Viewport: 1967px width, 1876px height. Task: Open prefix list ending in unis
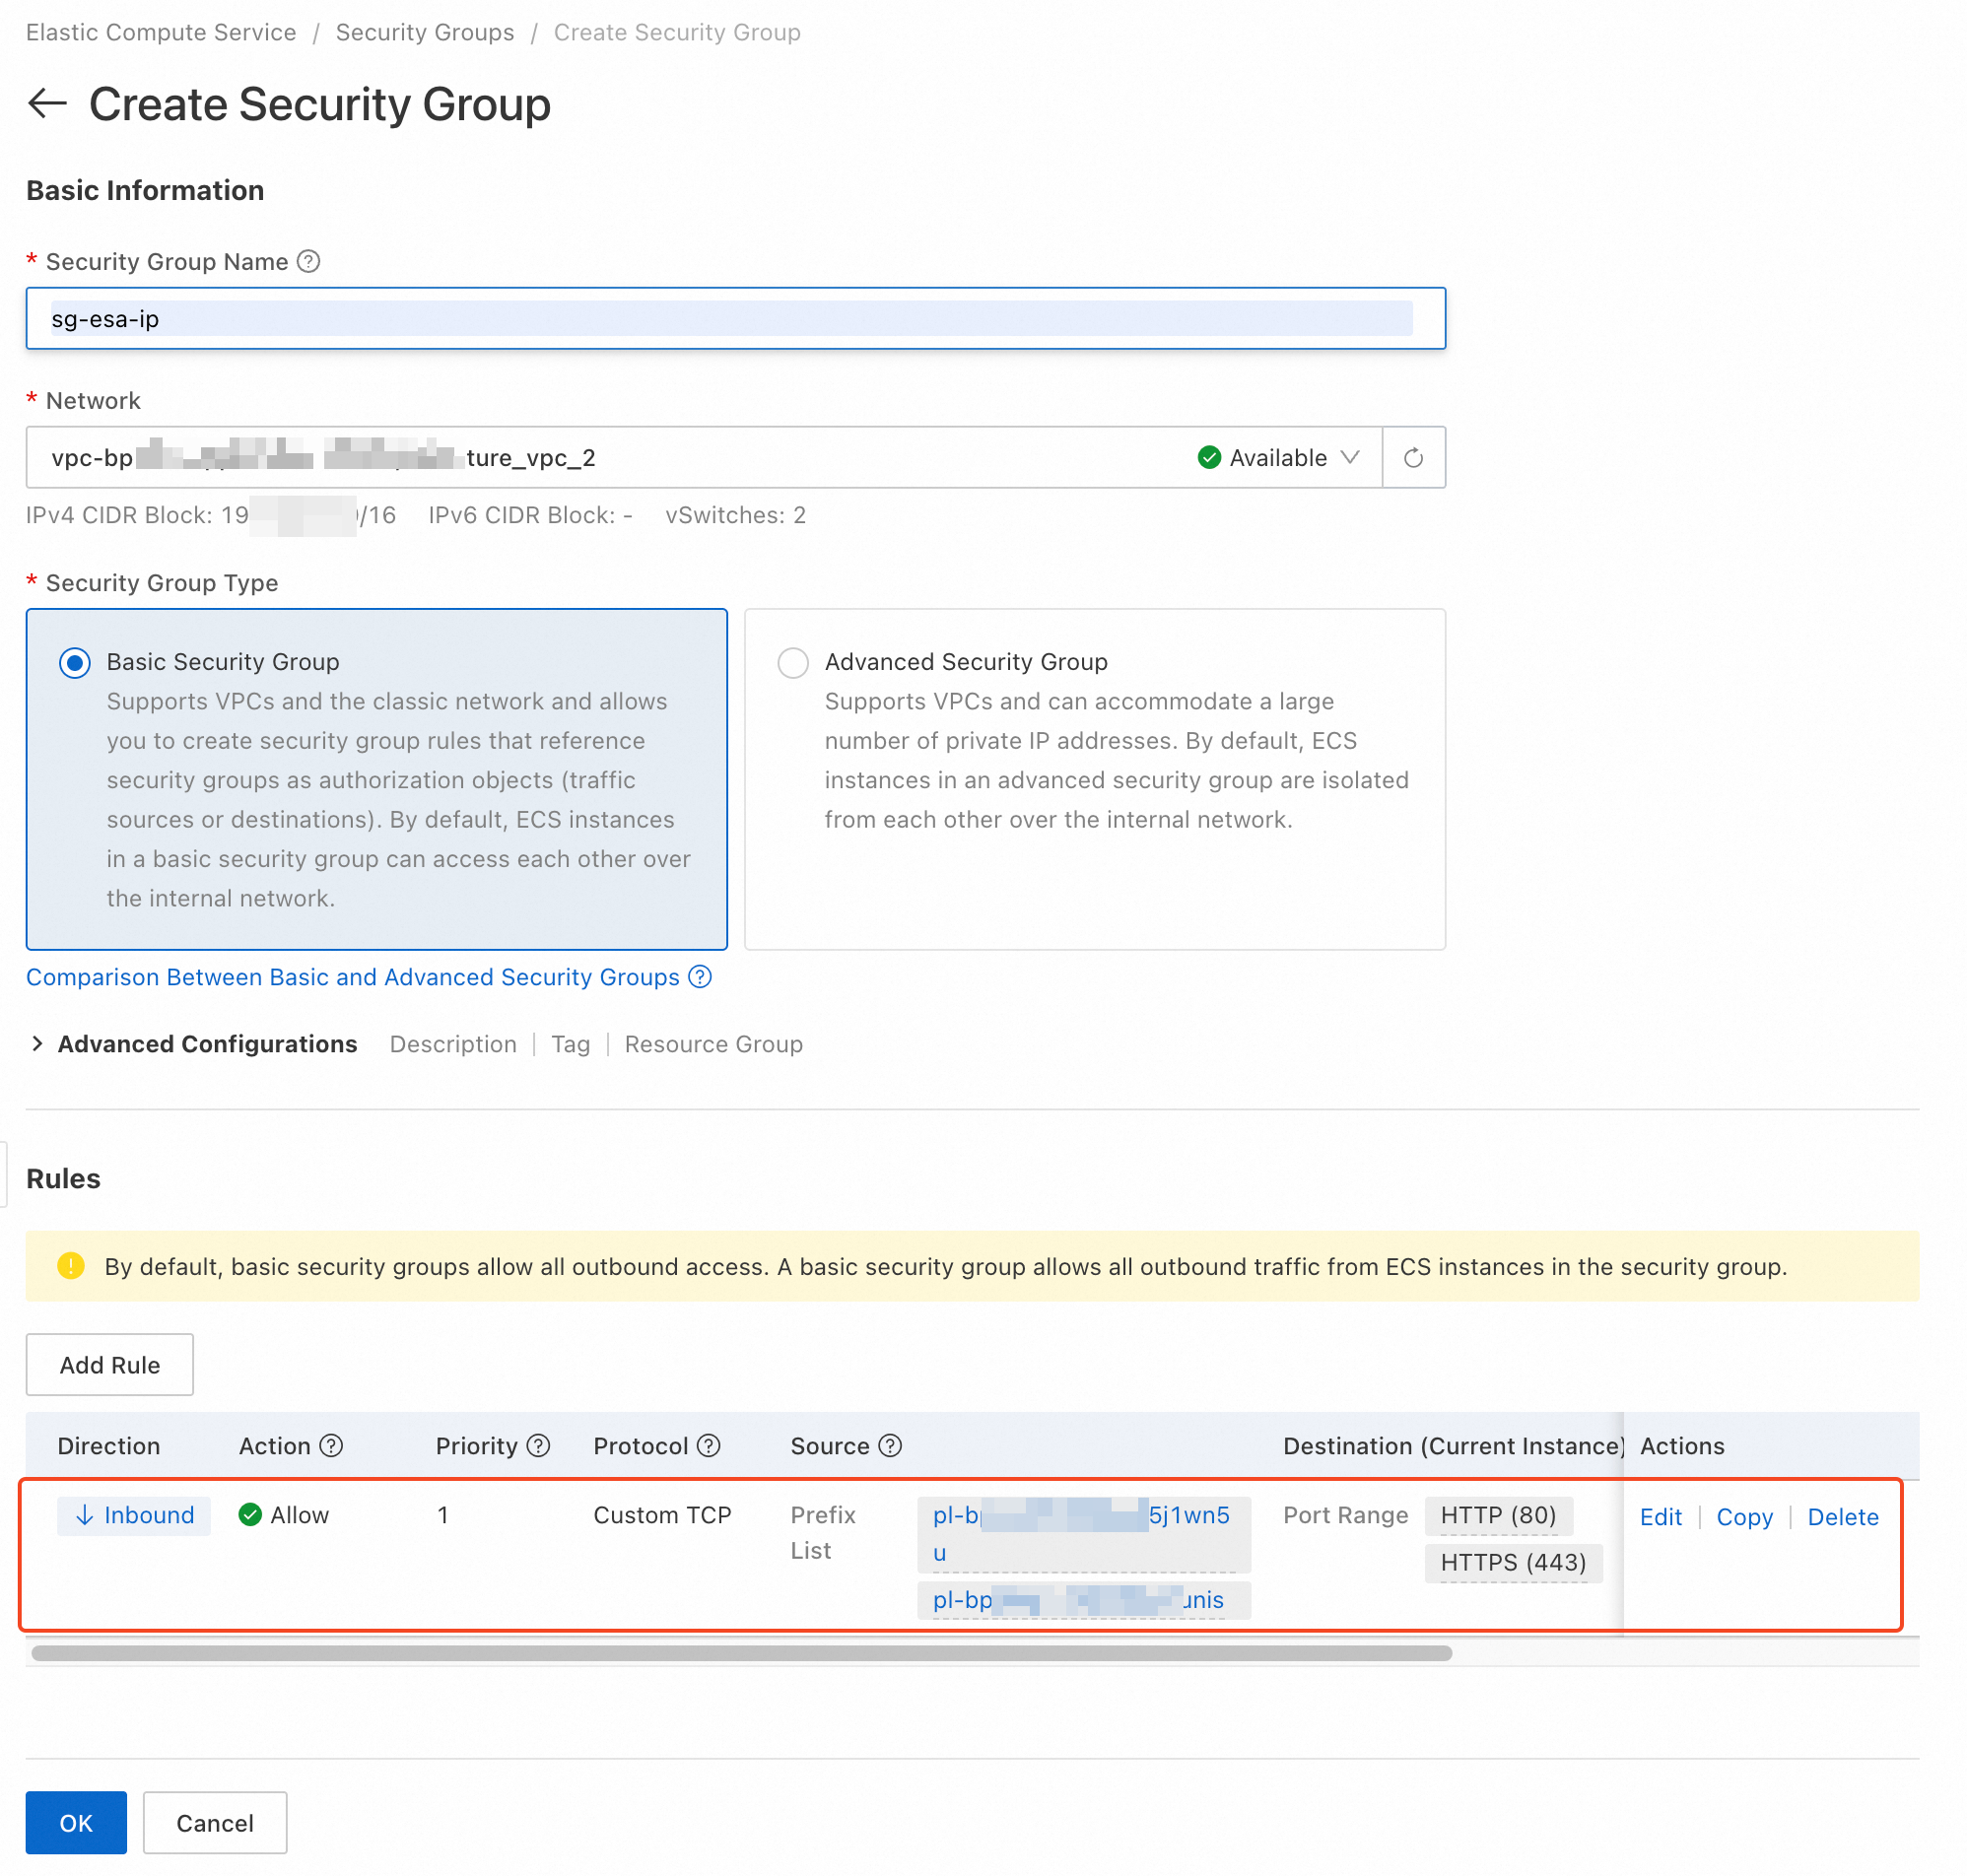[x=1083, y=1600]
